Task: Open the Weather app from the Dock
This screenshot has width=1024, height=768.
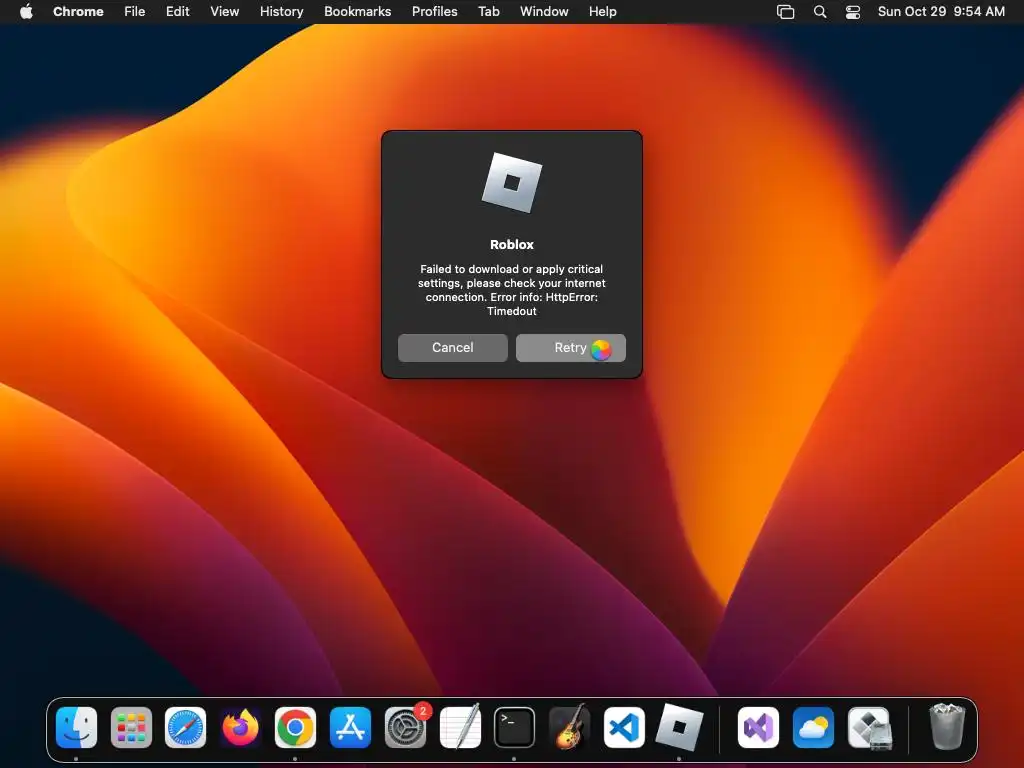Action: (x=813, y=727)
